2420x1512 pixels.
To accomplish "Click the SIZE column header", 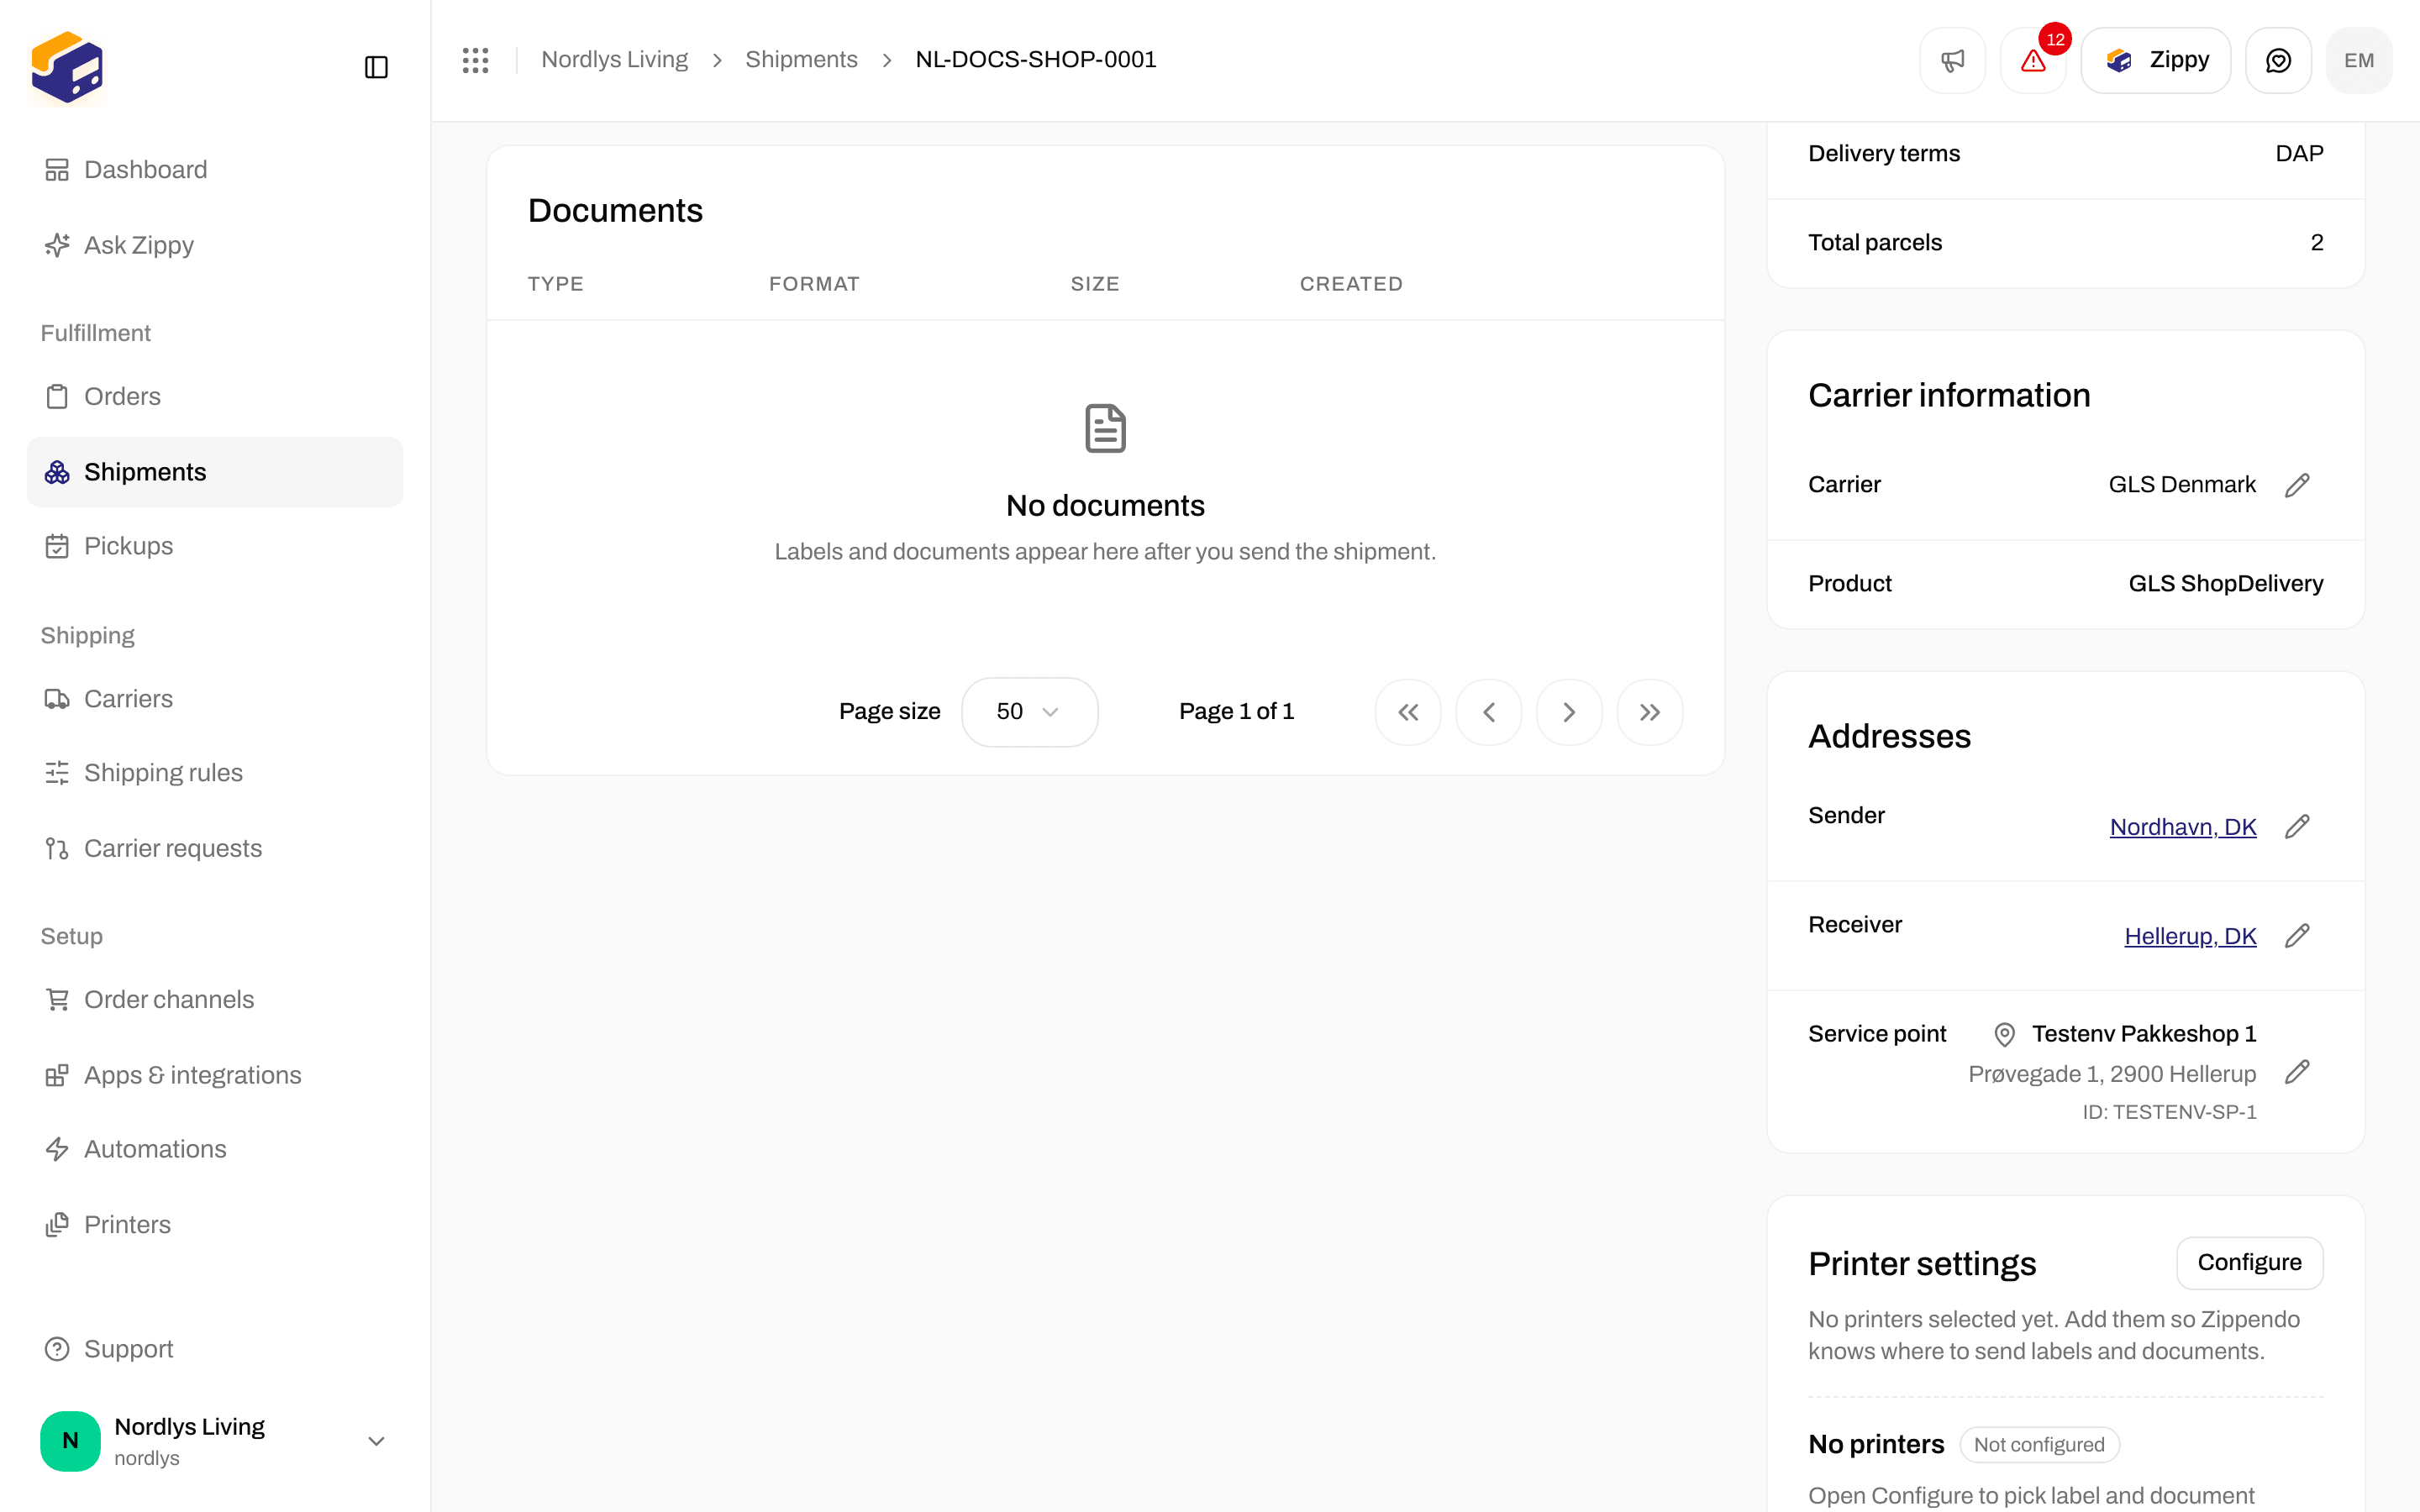I will (1095, 284).
